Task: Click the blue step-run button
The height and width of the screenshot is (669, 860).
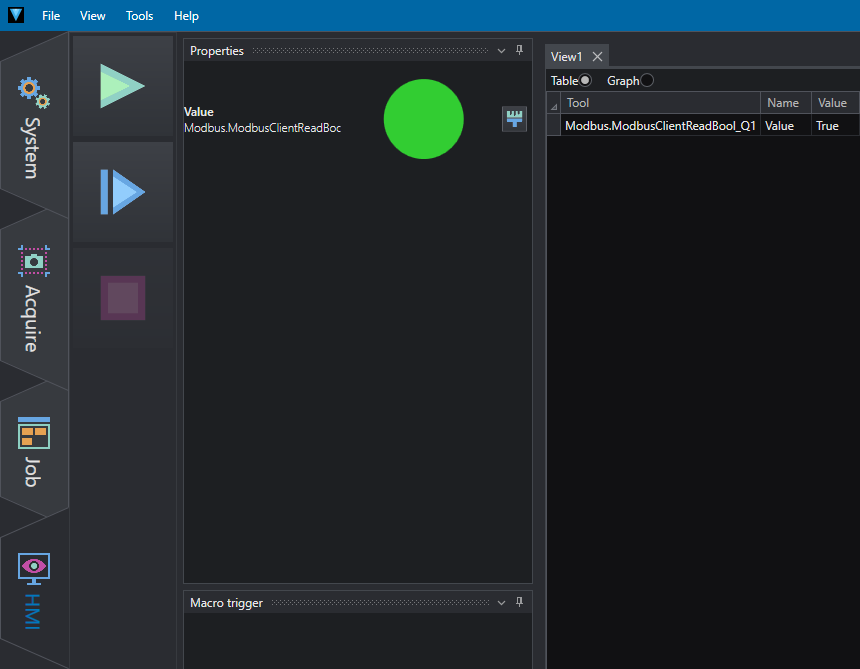Action: point(122,192)
